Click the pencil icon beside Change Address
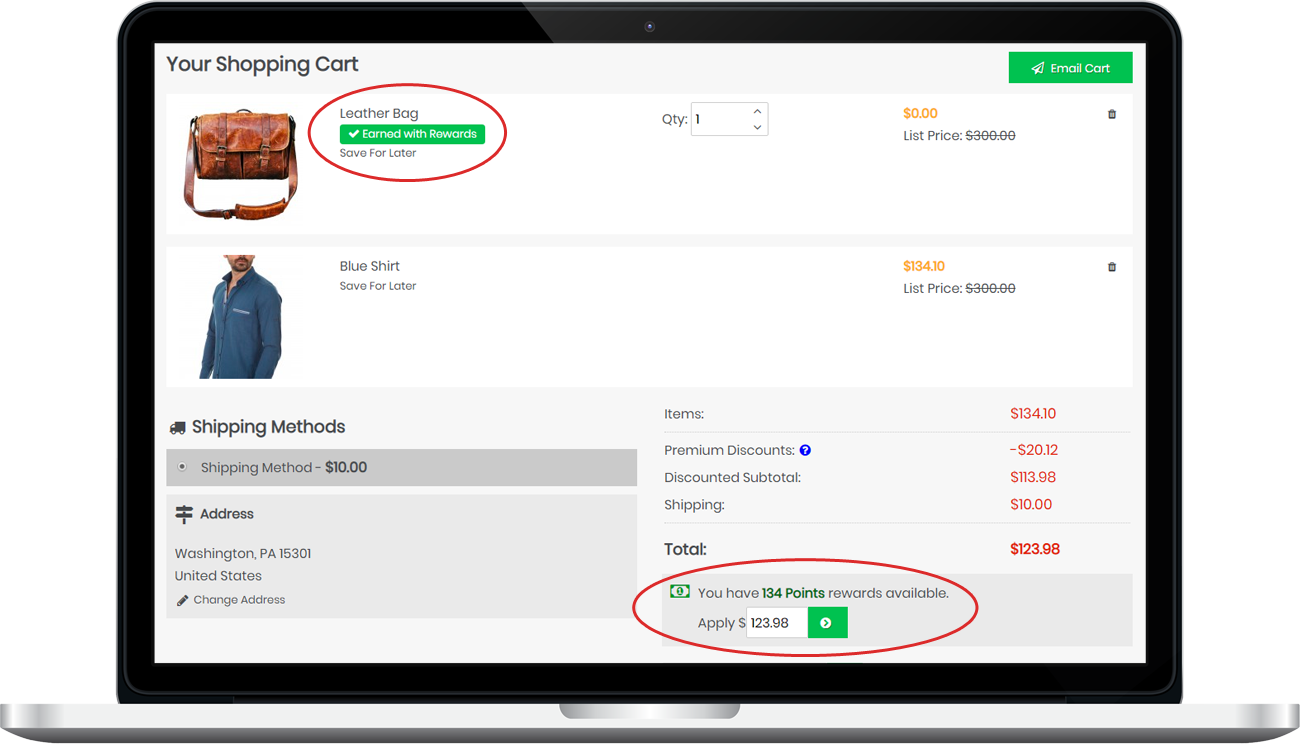 point(181,599)
